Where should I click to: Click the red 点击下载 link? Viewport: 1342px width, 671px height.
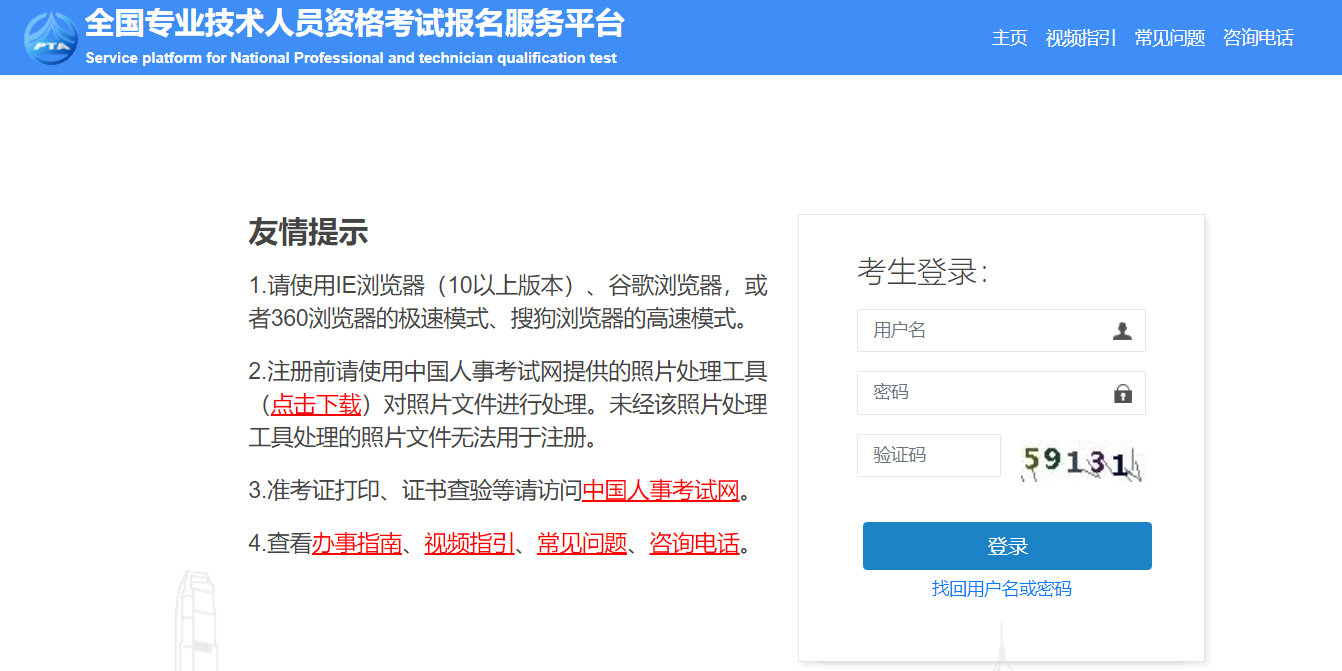click(x=316, y=404)
